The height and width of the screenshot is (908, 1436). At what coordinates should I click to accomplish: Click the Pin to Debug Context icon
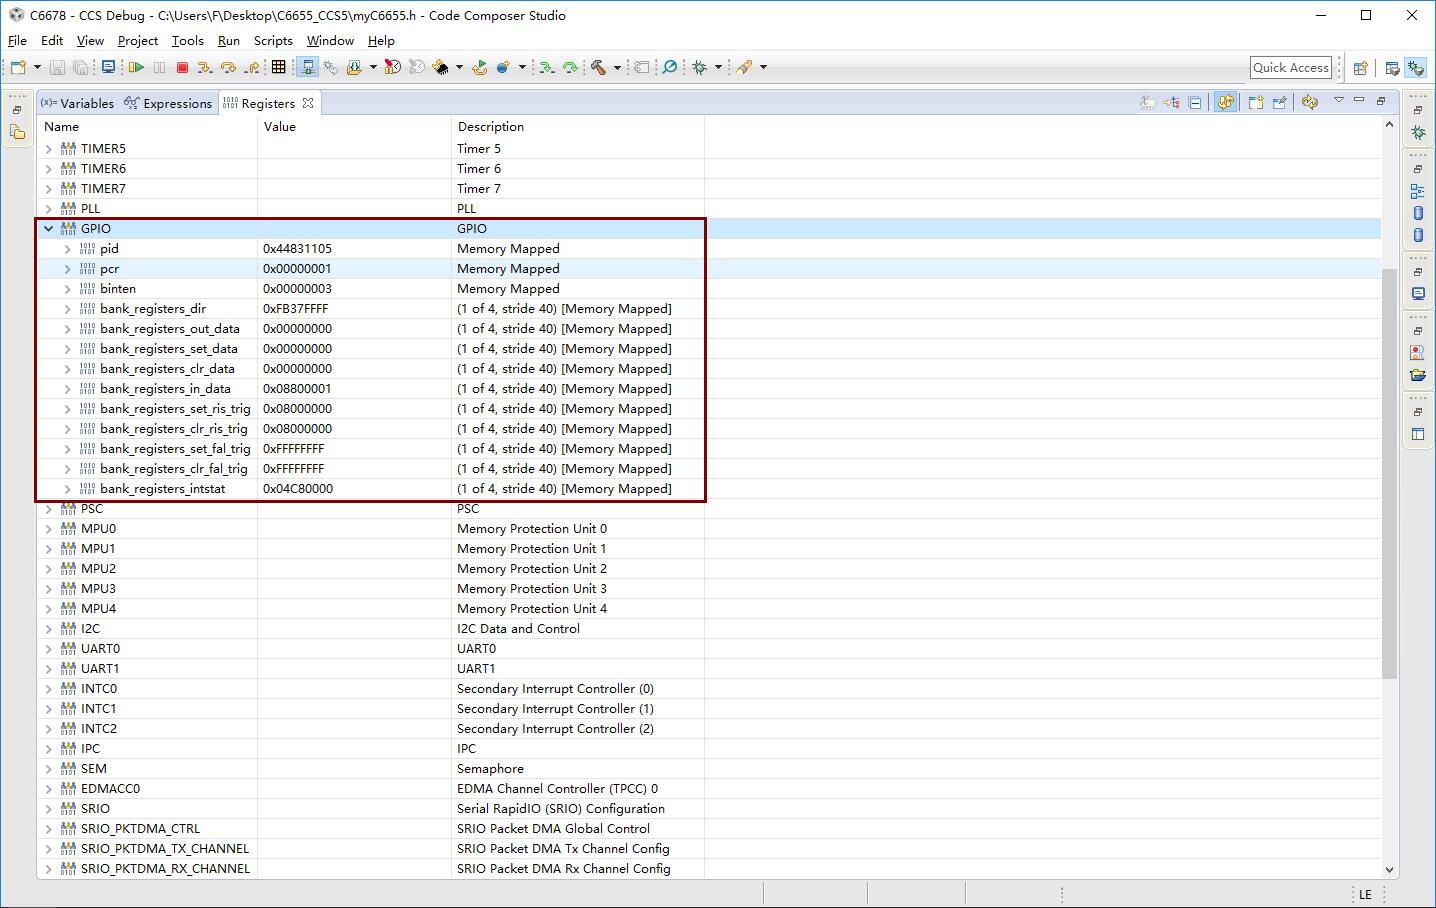(x=1279, y=102)
